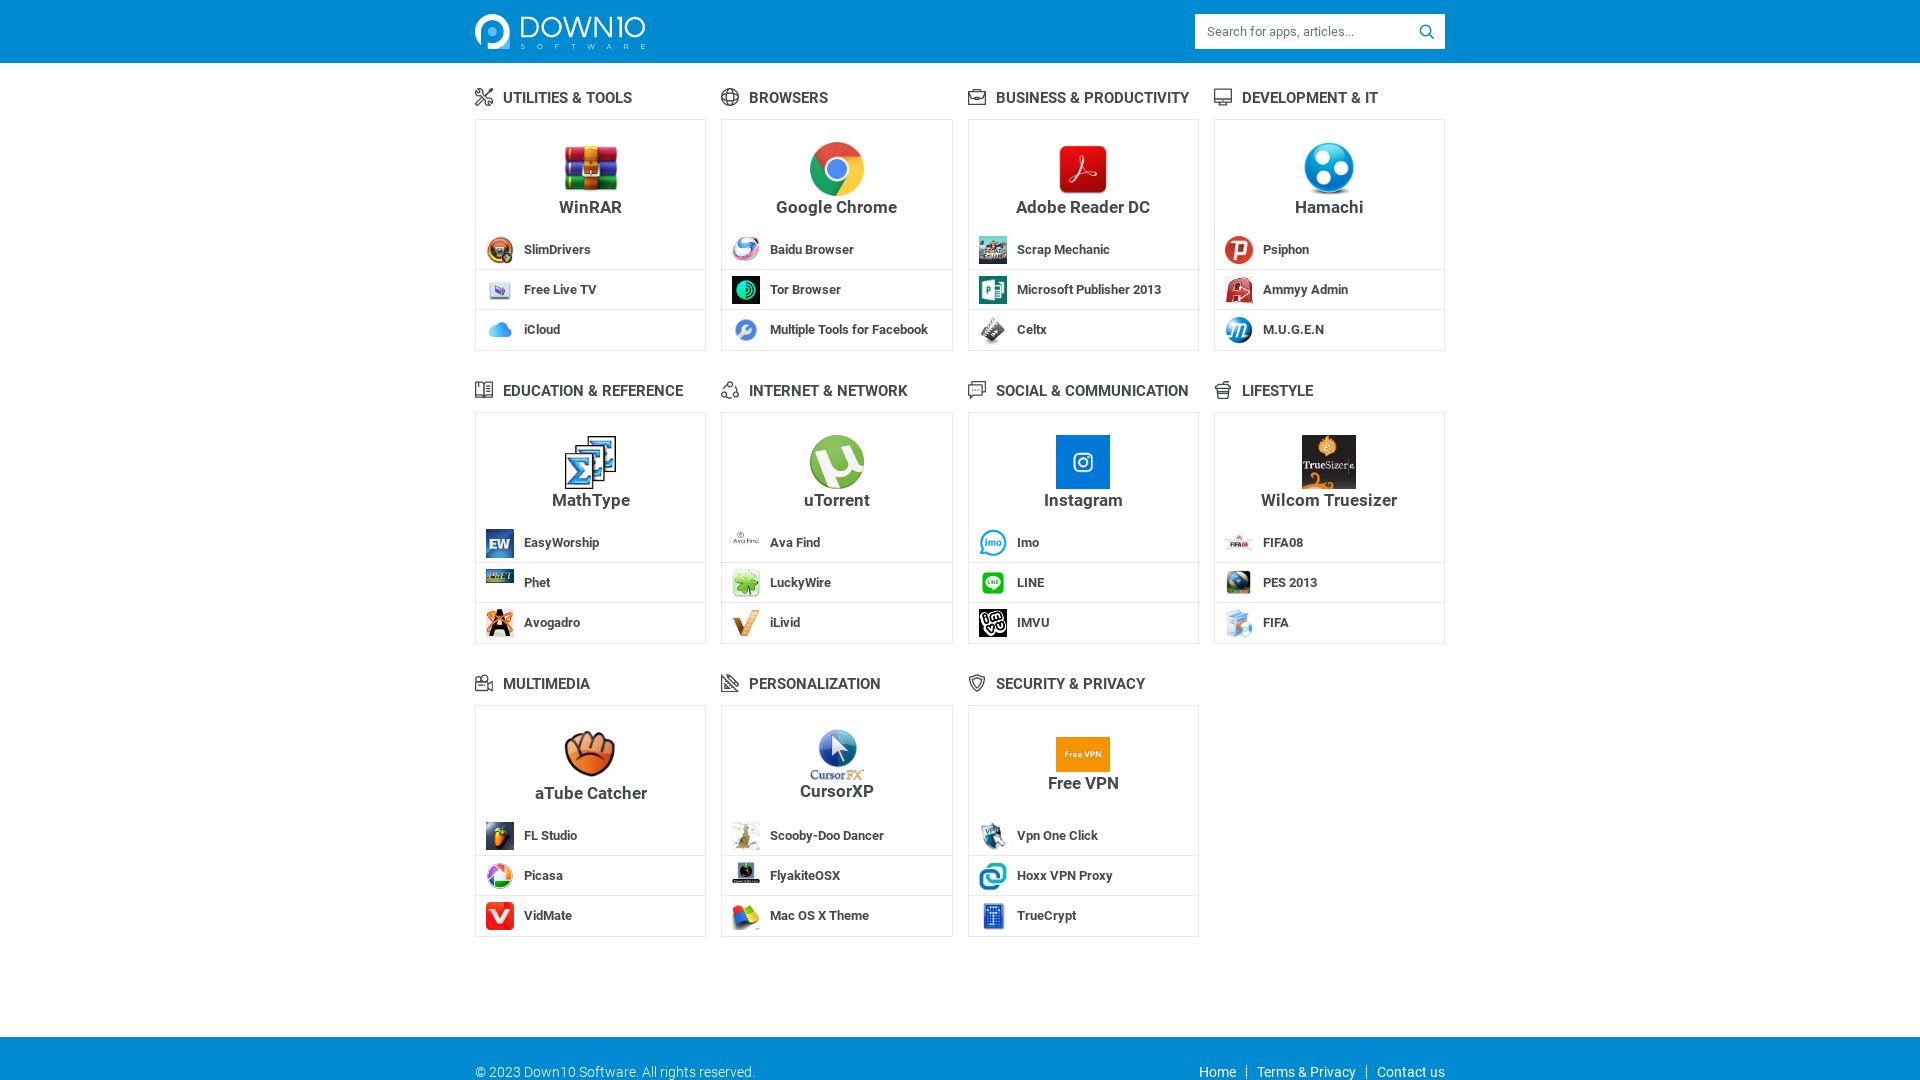The image size is (1920, 1080).
Task: Open the uTorrent icon
Action: (837, 461)
